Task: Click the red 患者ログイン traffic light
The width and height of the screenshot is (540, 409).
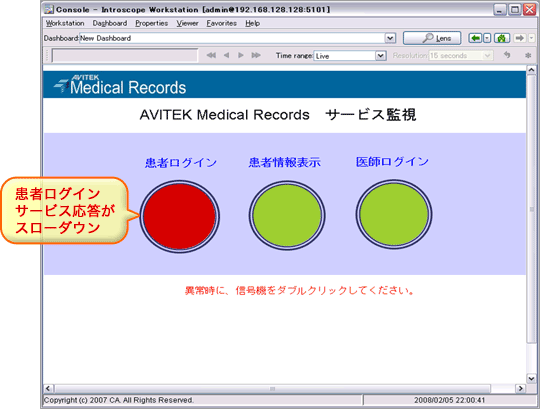Action: pyautogui.click(x=179, y=216)
